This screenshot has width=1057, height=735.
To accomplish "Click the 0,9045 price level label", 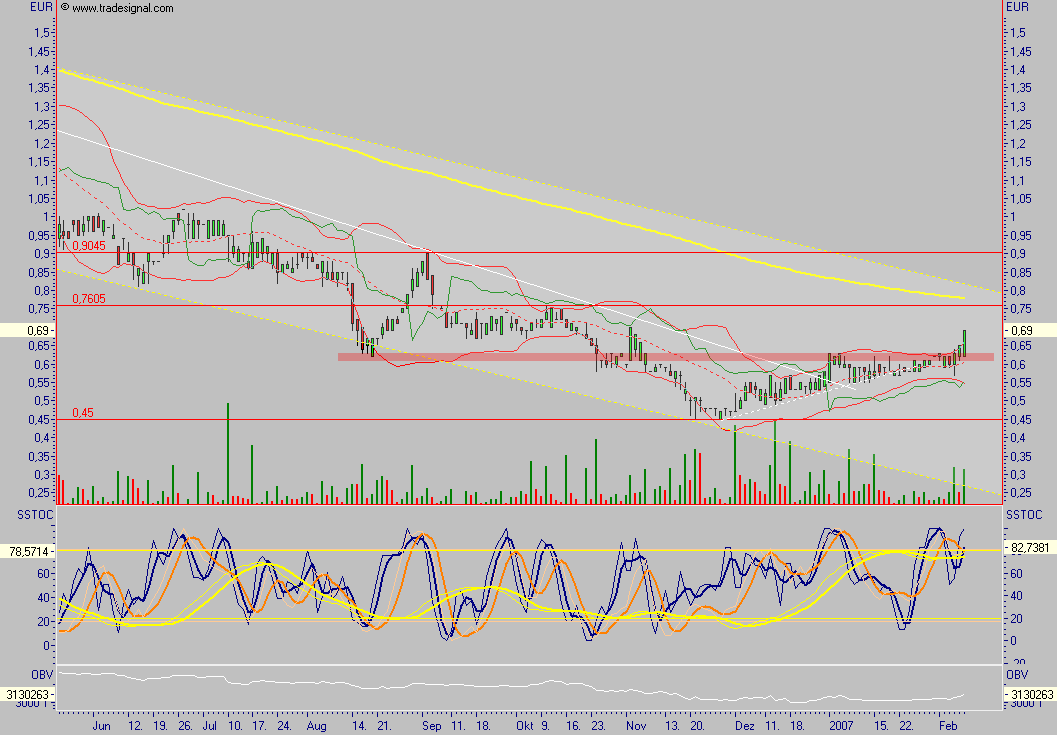I will [88, 244].
